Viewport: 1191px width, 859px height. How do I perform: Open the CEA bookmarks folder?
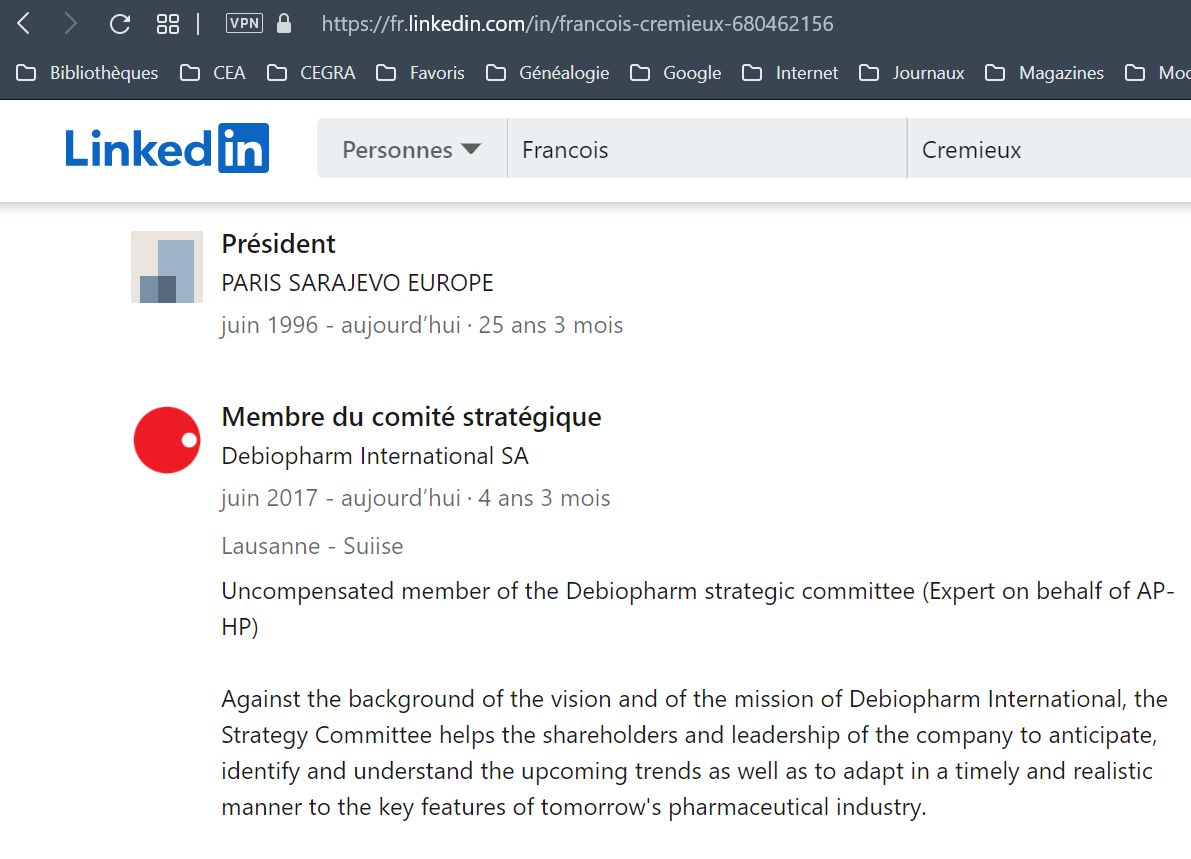(213, 73)
